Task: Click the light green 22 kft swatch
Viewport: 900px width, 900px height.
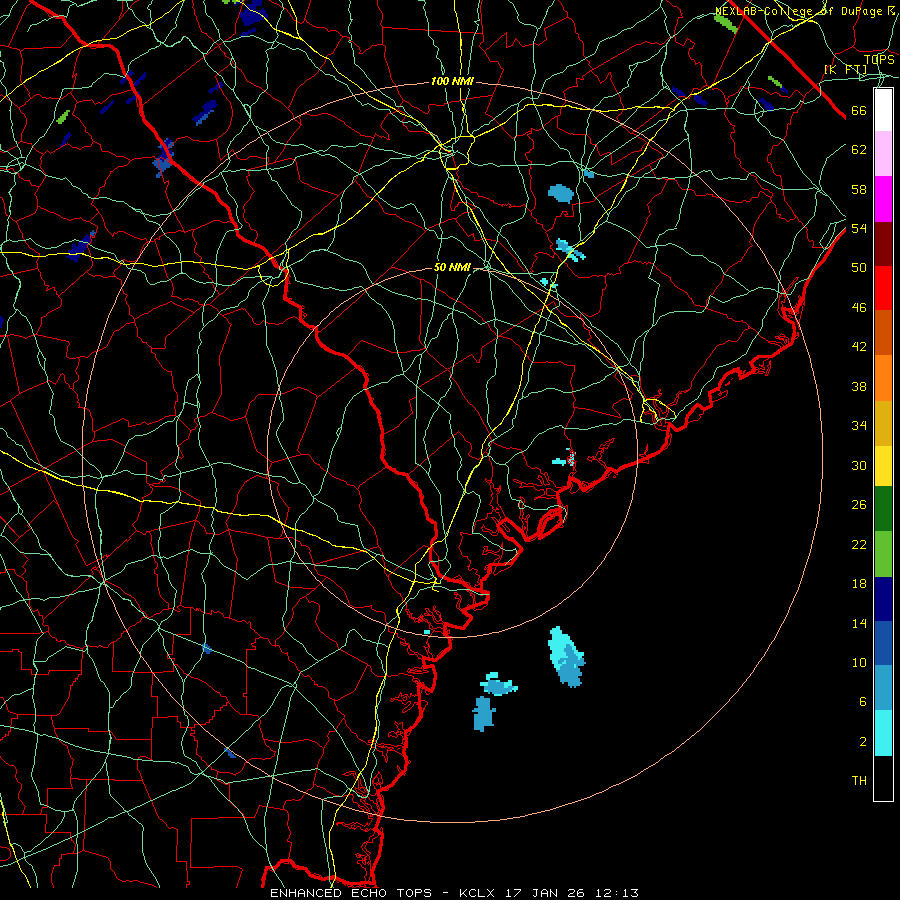Action: pyautogui.click(x=883, y=554)
